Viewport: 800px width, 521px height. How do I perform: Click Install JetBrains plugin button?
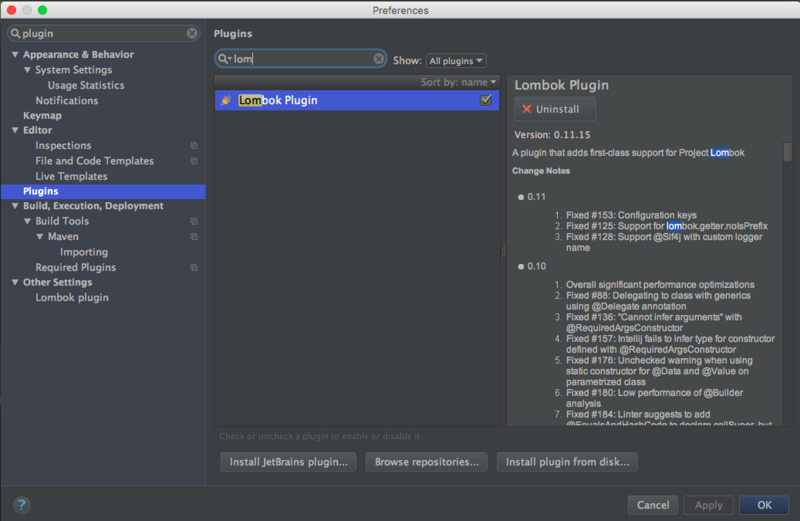[289, 462]
